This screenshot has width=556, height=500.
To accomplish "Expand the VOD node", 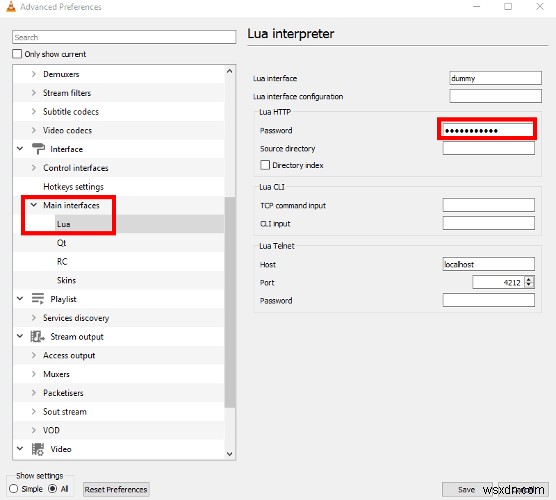I will click(x=34, y=430).
